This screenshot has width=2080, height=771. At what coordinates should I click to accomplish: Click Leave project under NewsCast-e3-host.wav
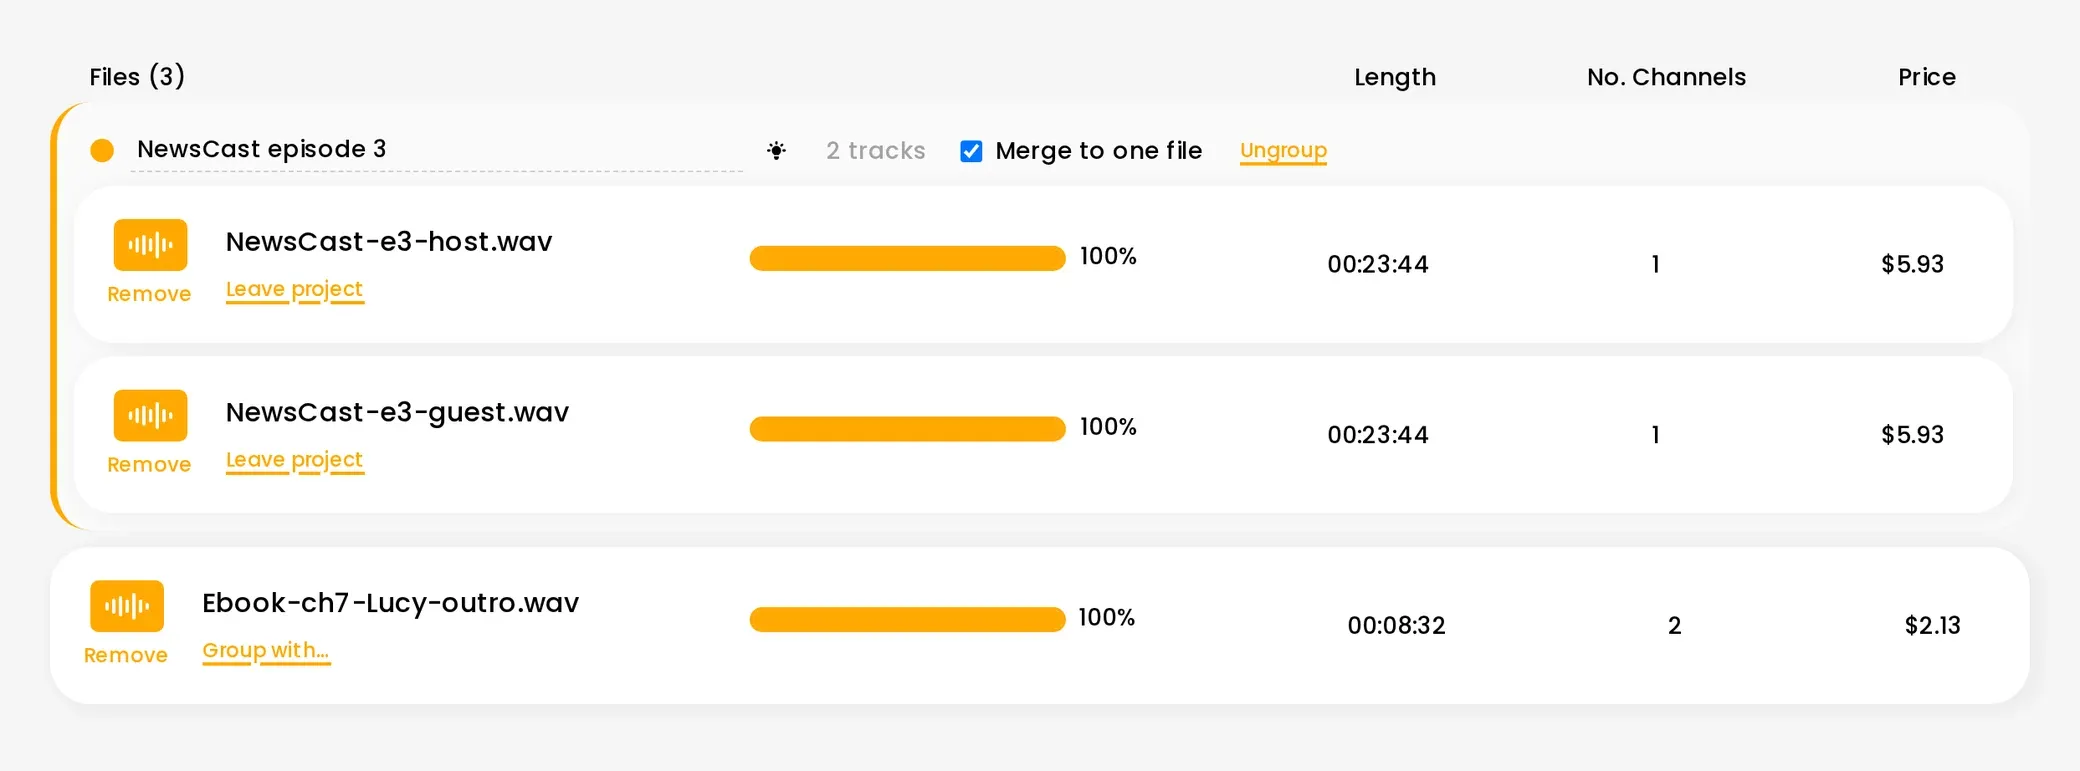pyautogui.click(x=294, y=290)
